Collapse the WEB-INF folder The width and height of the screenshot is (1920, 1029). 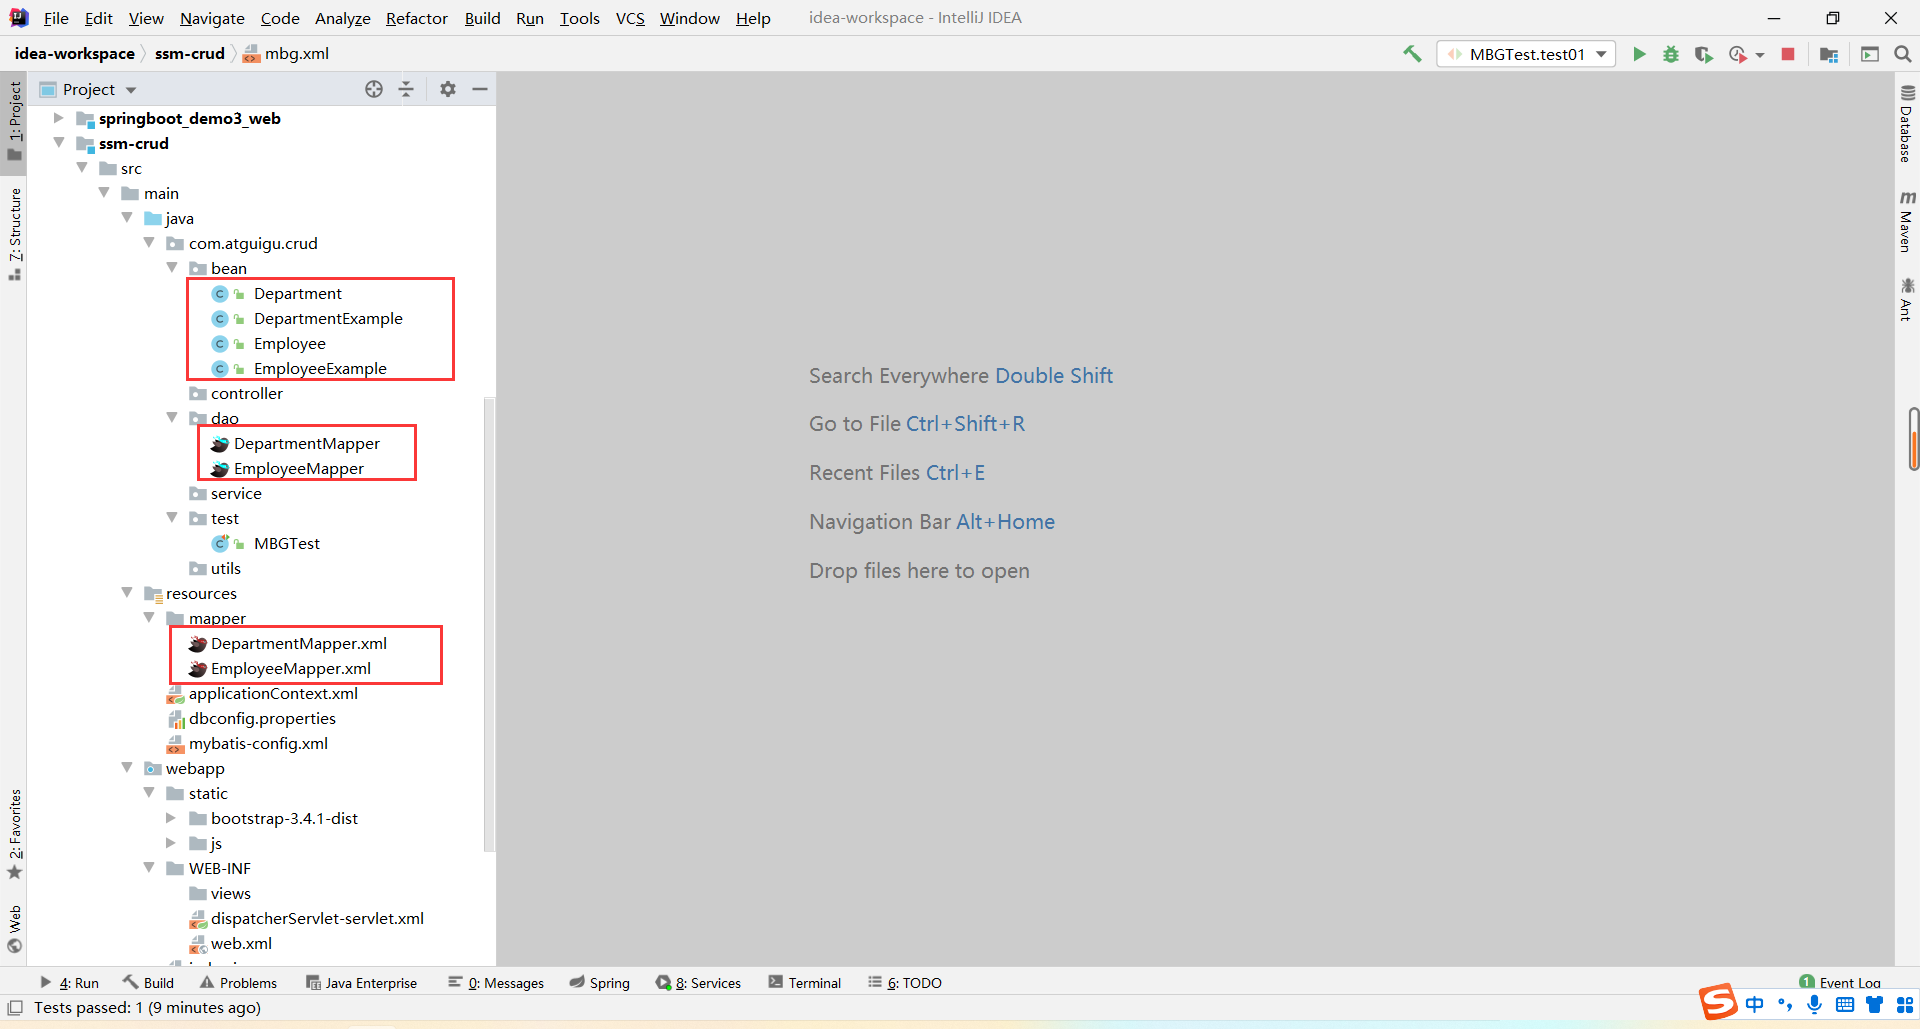click(149, 868)
